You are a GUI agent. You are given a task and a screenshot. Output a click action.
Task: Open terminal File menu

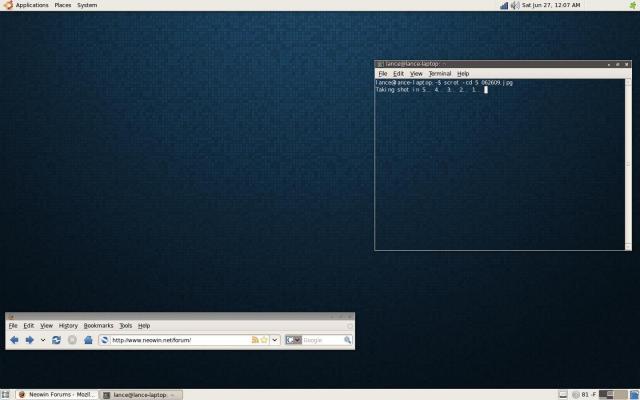[383, 74]
